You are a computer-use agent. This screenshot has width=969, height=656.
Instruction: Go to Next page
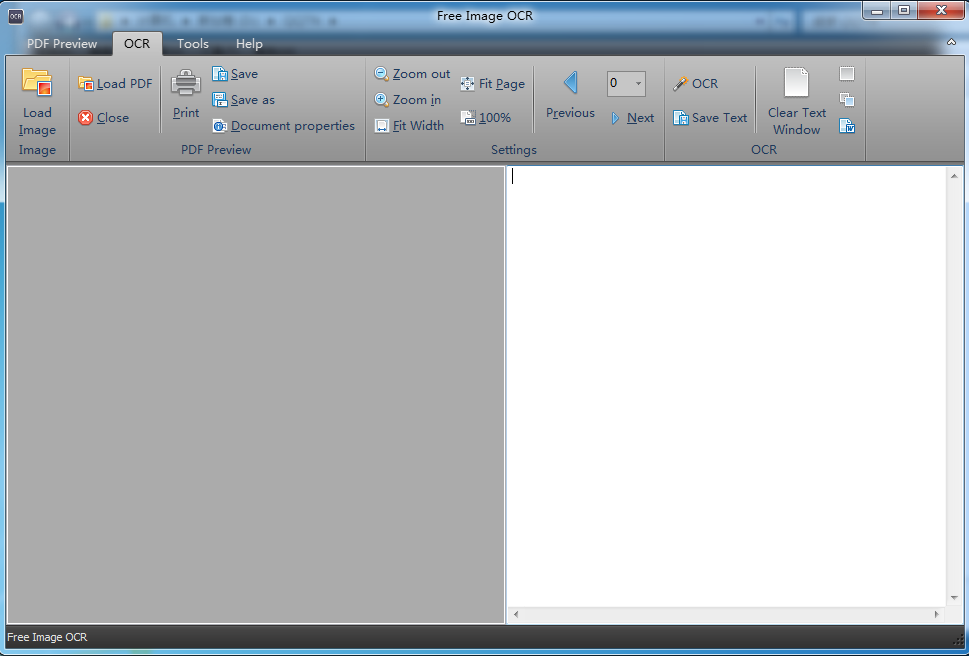point(632,117)
